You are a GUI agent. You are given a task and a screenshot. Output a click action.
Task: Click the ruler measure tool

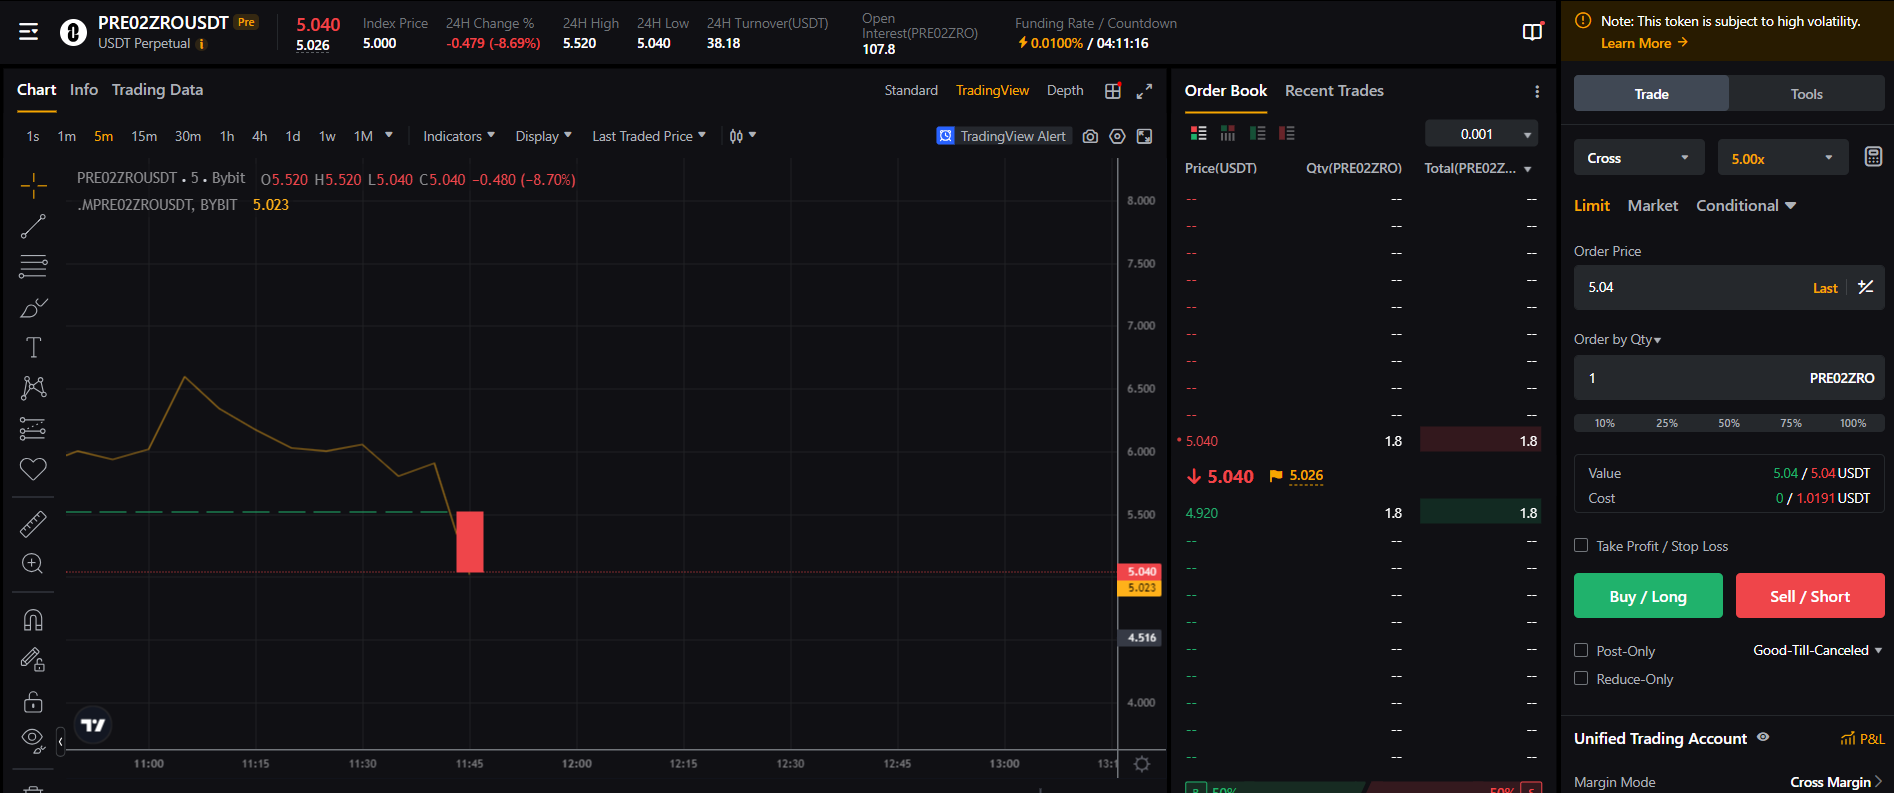pos(33,523)
